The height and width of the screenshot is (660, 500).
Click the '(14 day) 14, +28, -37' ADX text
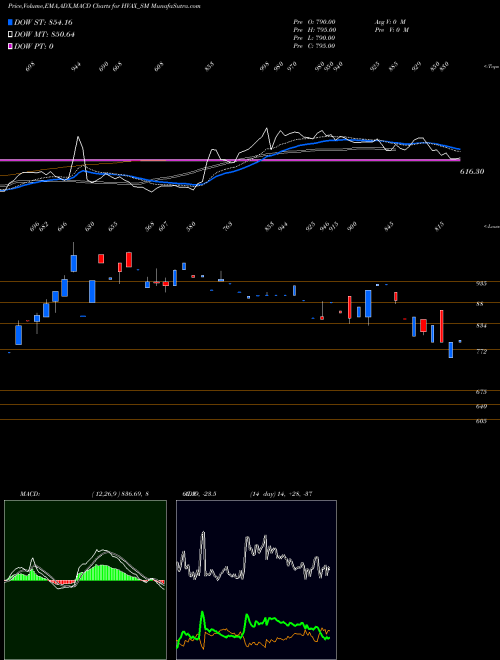(281, 494)
